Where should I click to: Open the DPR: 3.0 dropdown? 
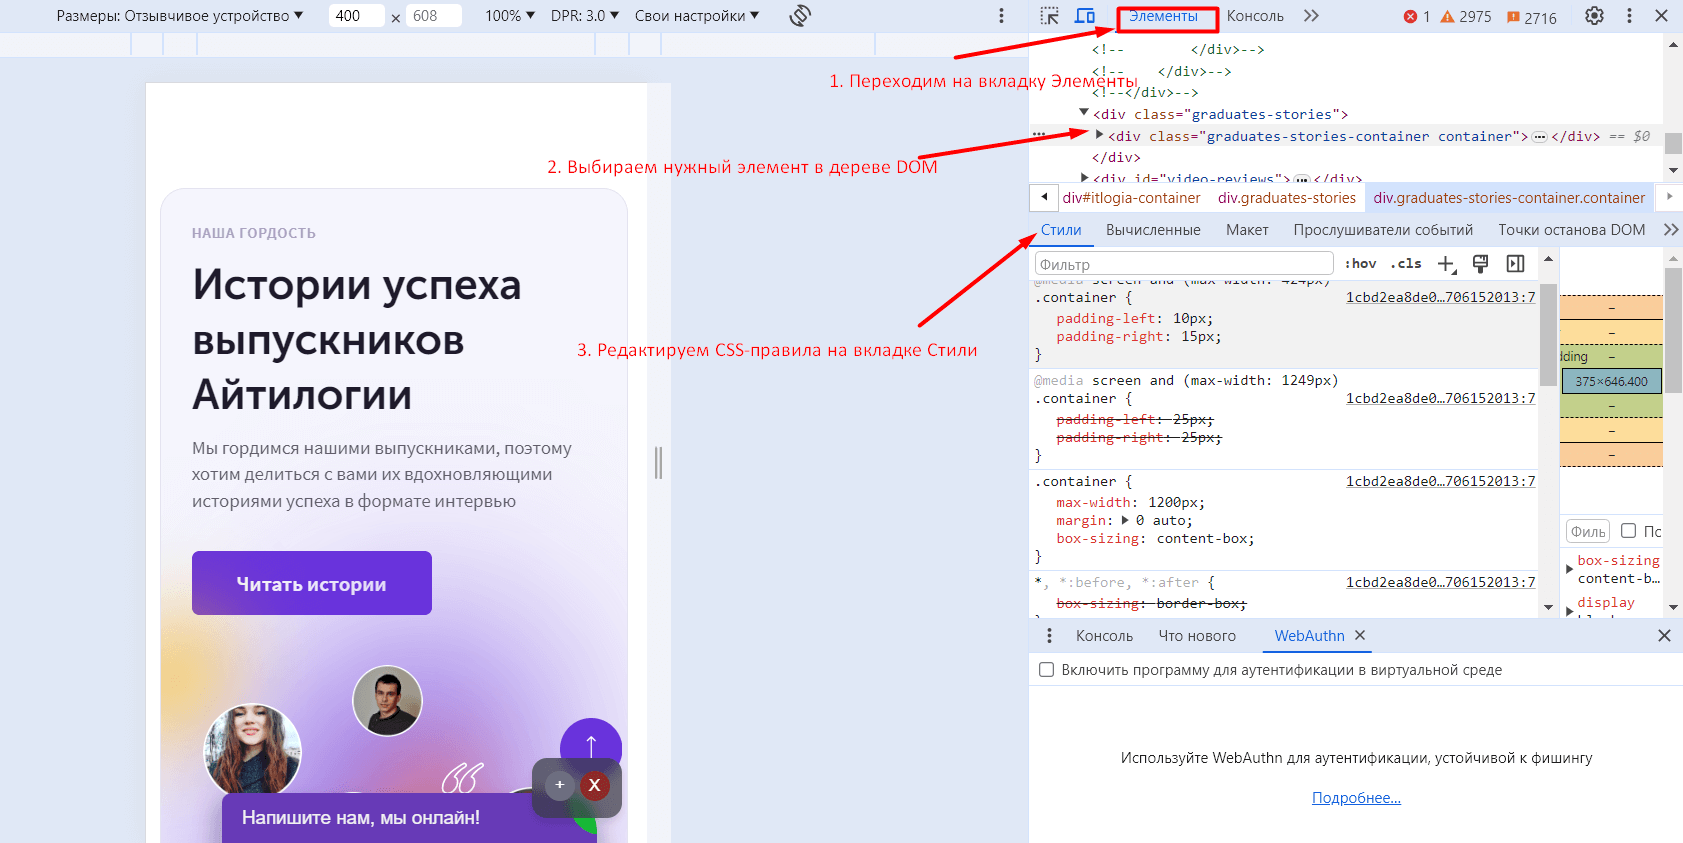[x=584, y=16]
